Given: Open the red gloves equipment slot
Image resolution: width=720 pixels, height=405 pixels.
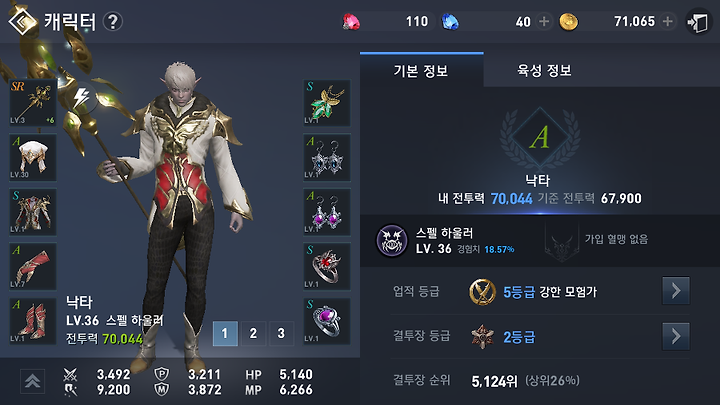Looking at the screenshot, I should 33,266.
